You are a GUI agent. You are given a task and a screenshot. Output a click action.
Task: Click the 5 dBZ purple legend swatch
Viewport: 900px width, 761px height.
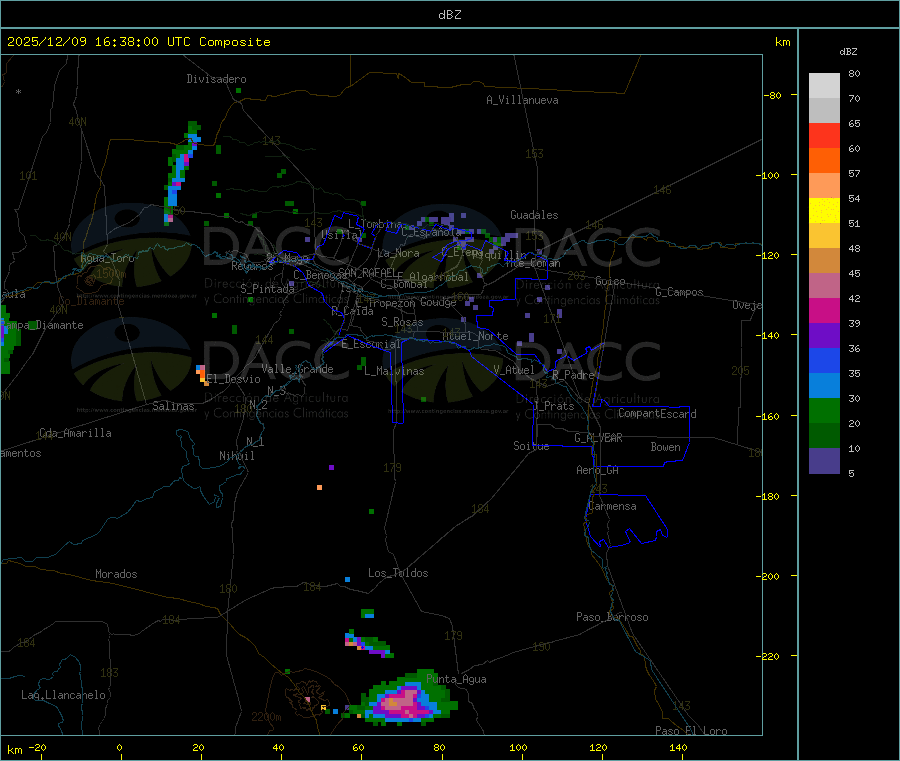pos(824,461)
